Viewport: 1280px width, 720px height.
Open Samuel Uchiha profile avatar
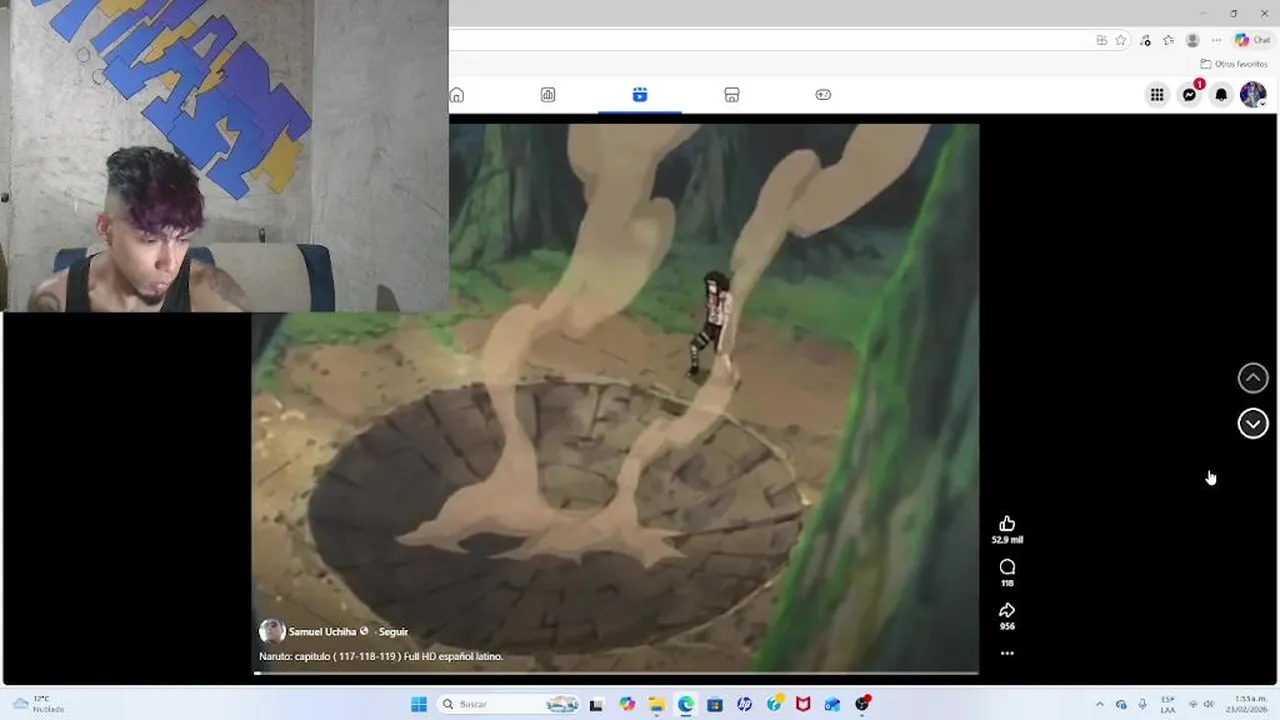272,631
